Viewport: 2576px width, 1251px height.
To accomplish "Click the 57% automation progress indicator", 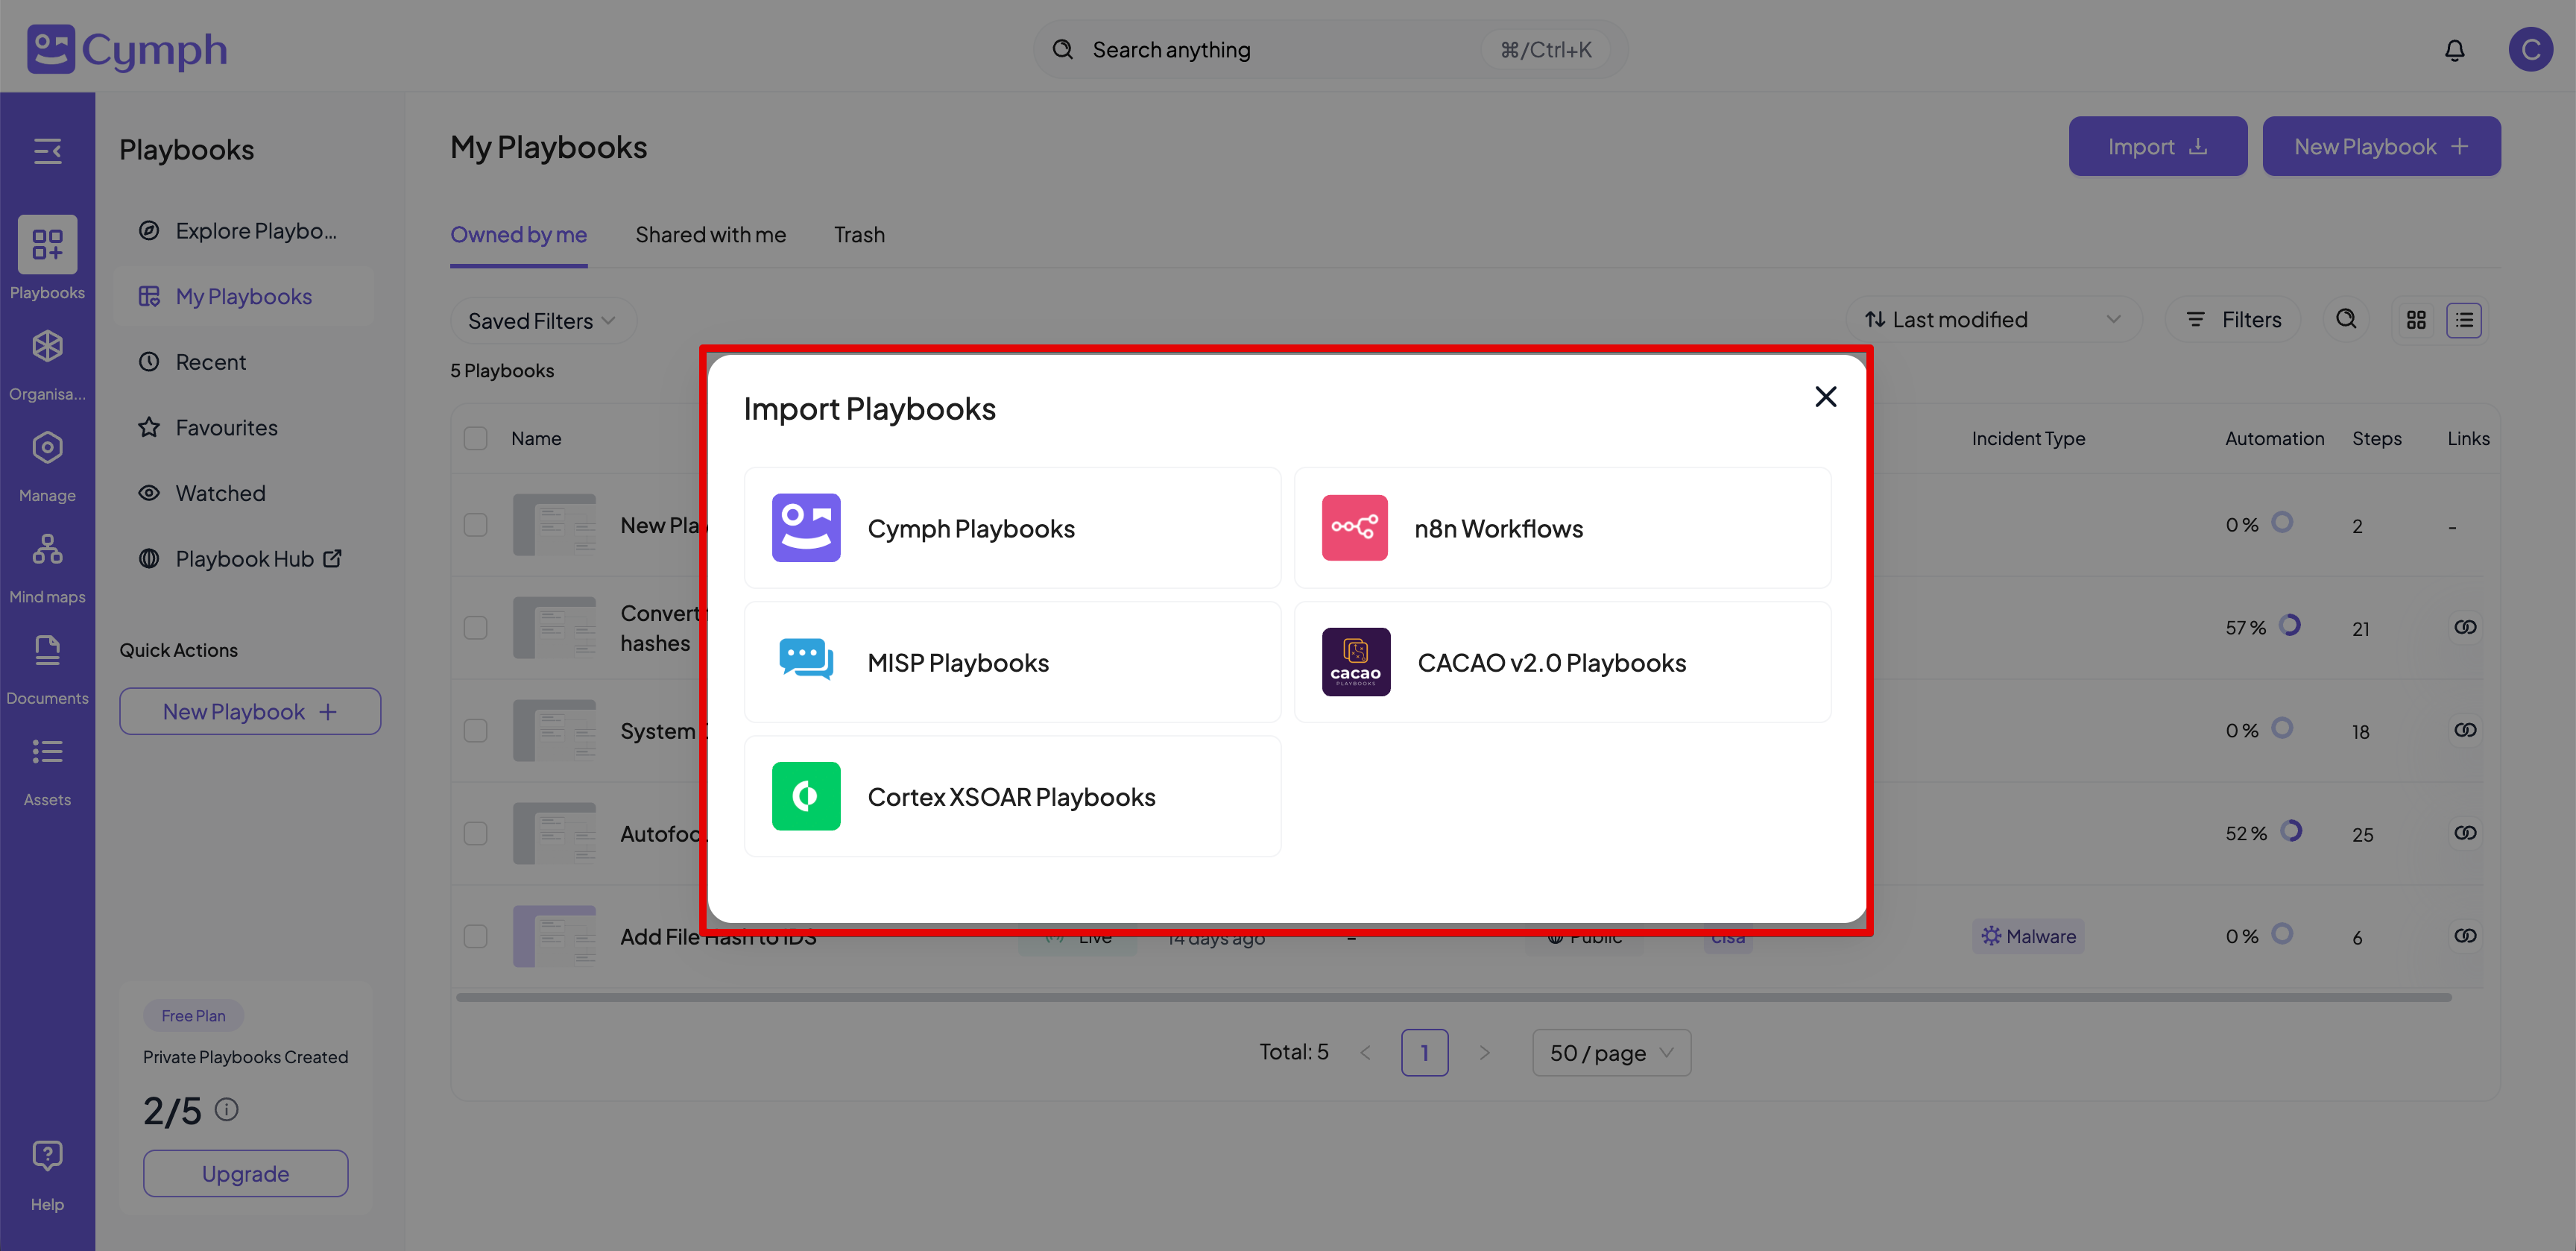I will click(2291, 626).
